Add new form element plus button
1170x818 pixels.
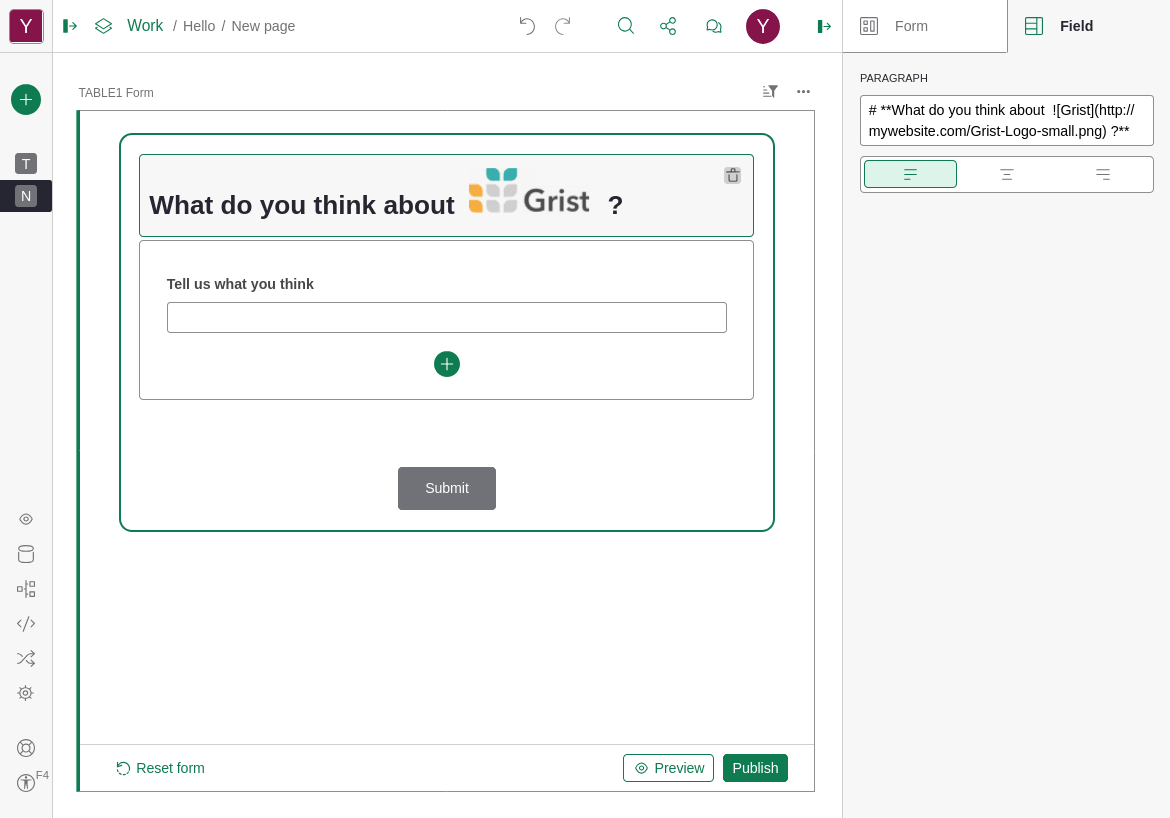(447, 364)
